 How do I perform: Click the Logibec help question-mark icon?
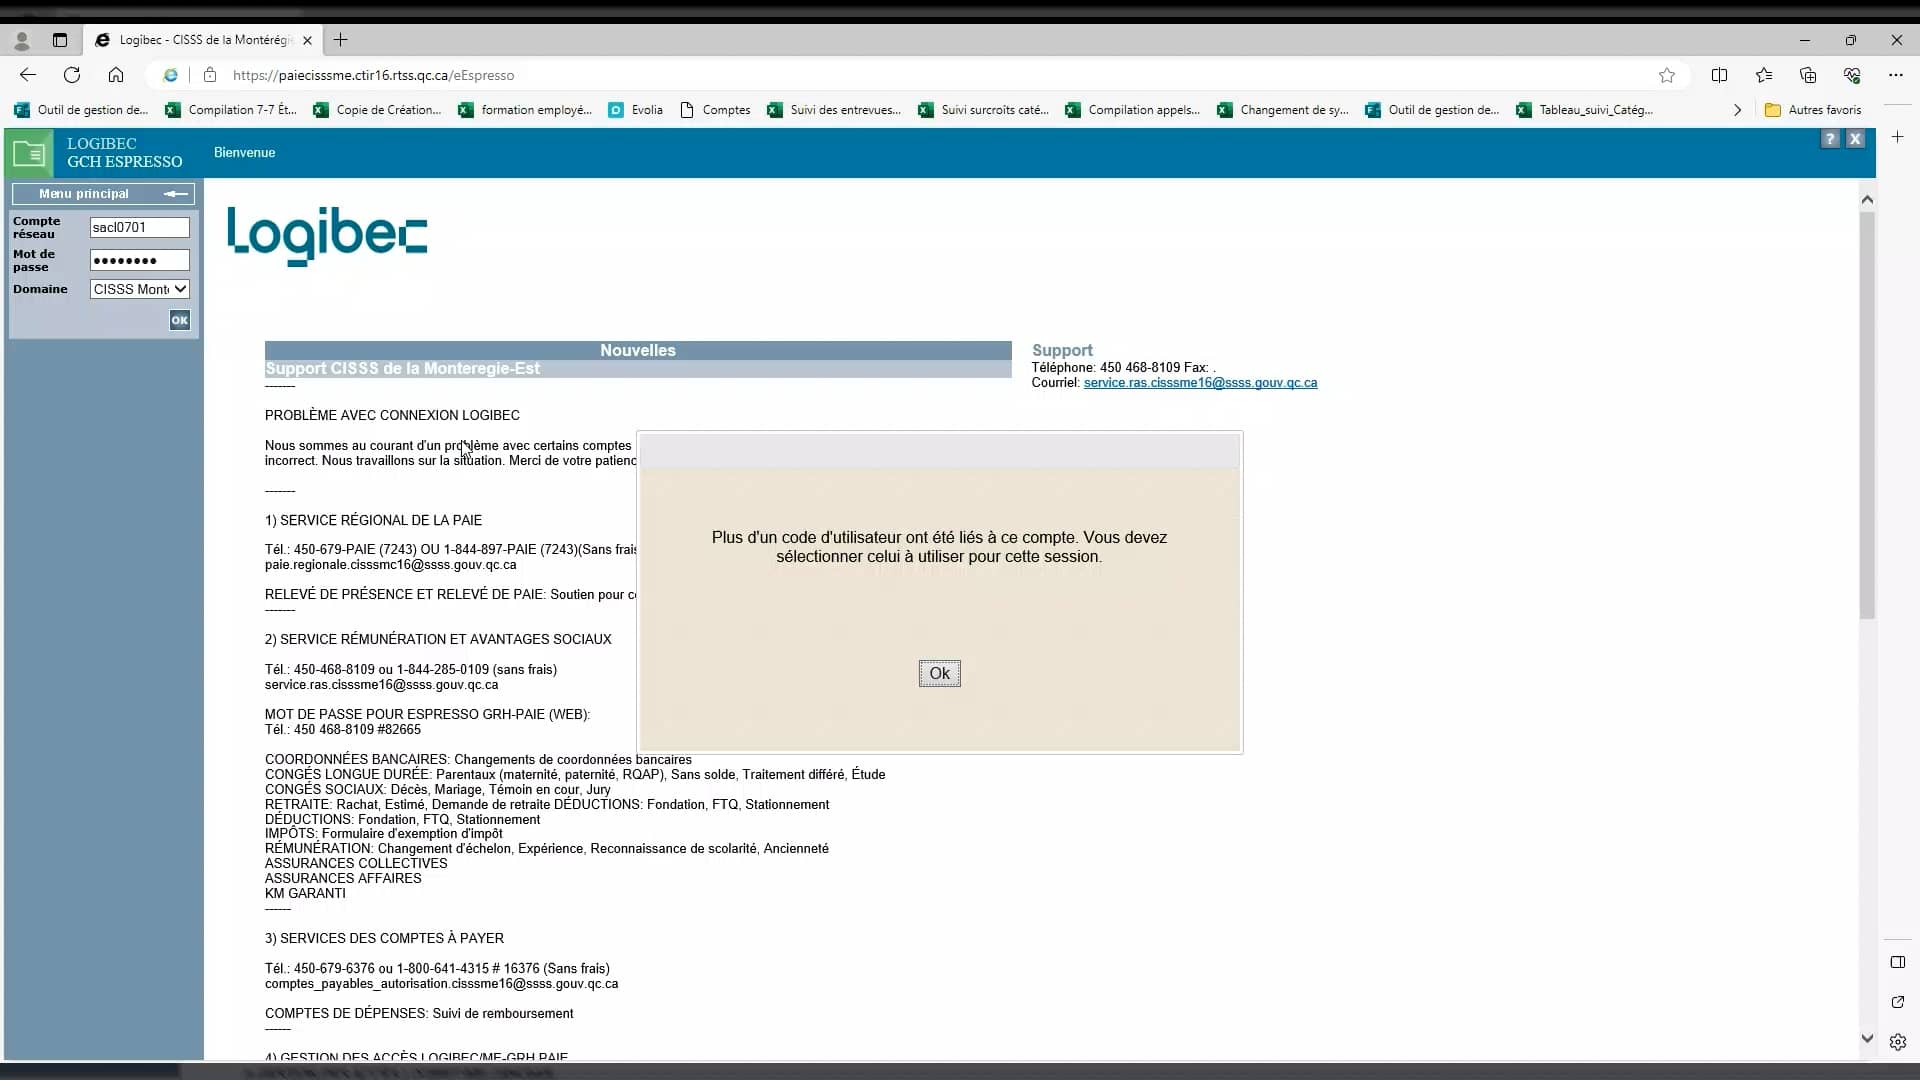[x=1829, y=139]
